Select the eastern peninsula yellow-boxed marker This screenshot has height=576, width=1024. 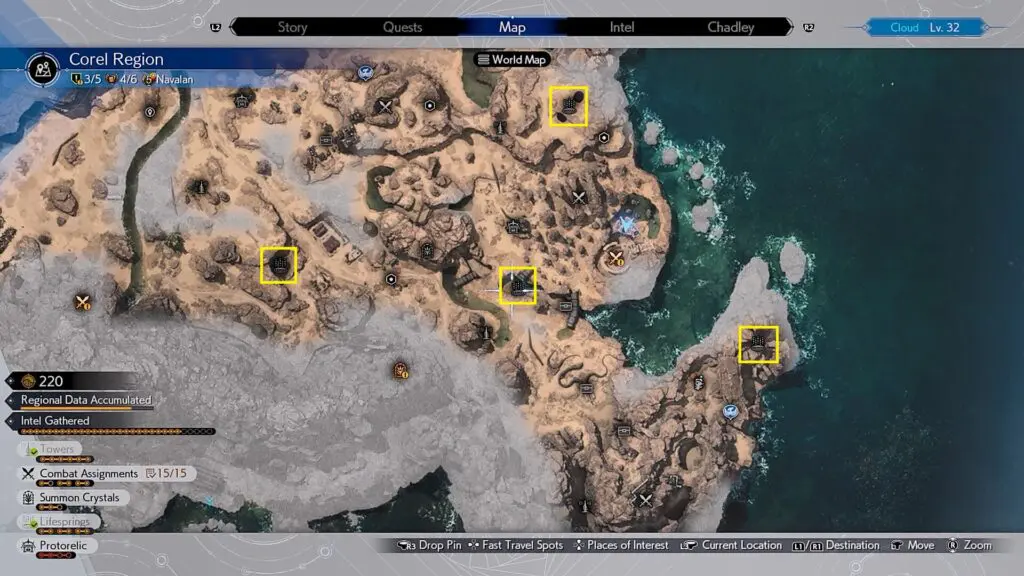pyautogui.click(x=758, y=344)
